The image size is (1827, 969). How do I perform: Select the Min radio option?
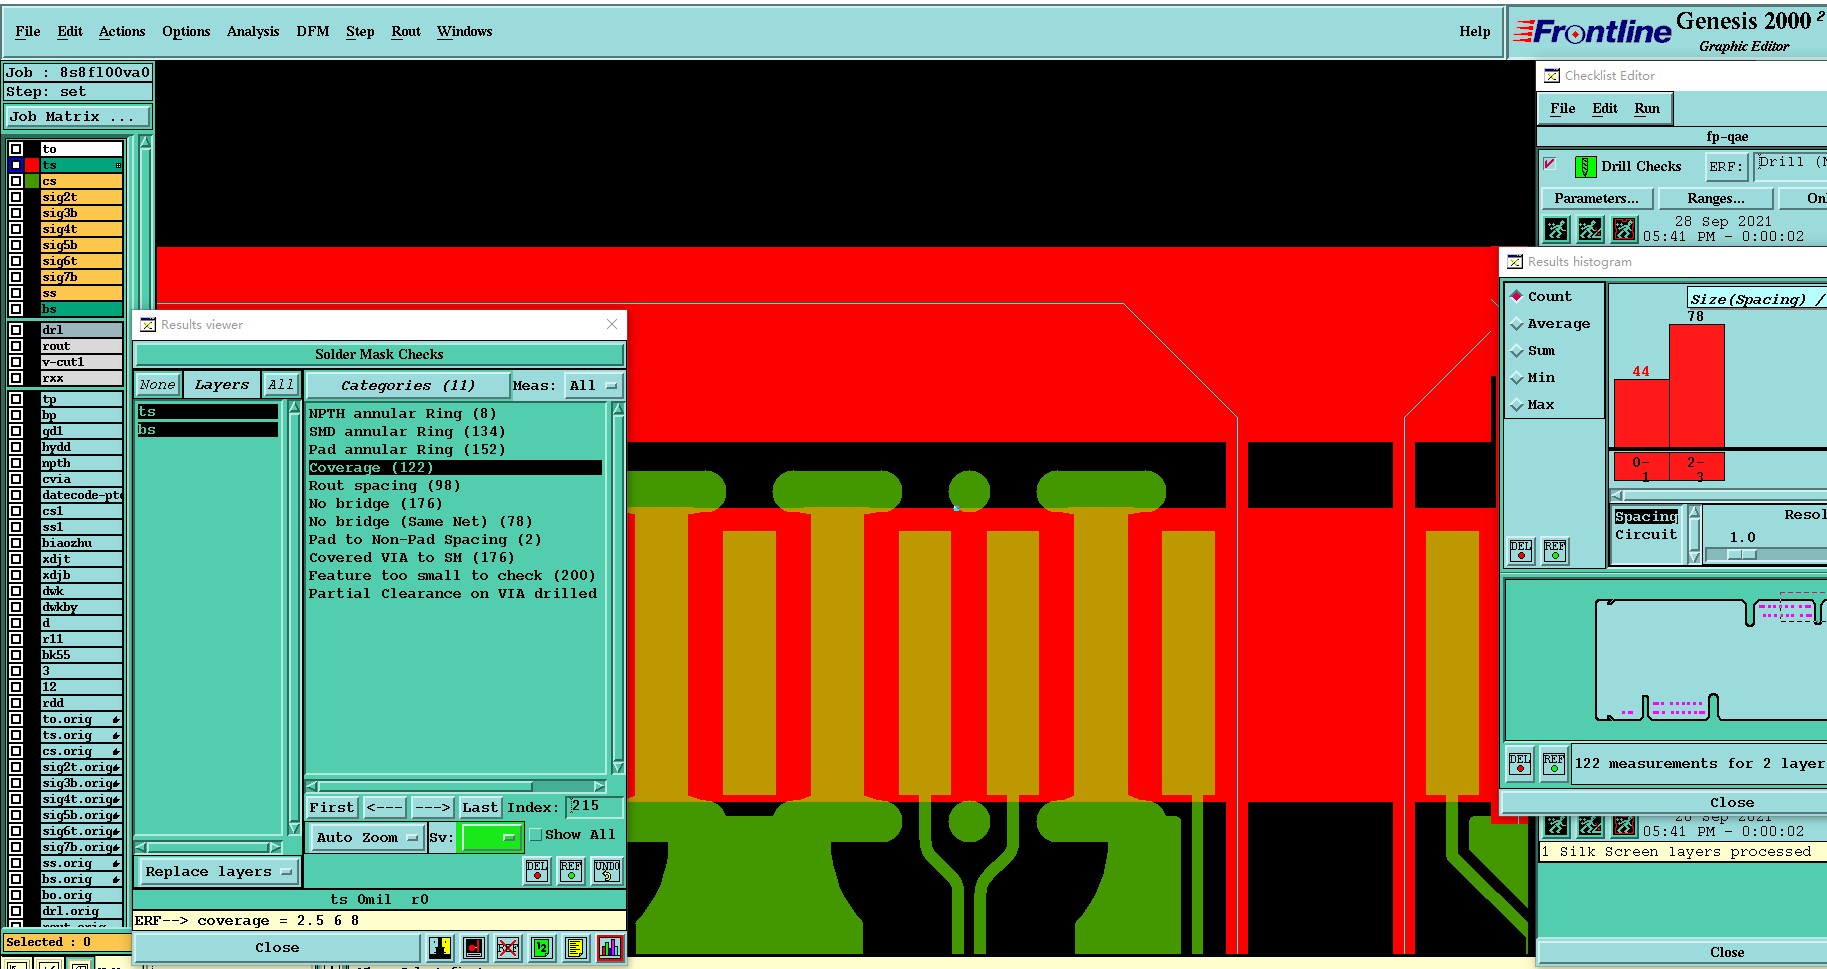pos(1517,378)
